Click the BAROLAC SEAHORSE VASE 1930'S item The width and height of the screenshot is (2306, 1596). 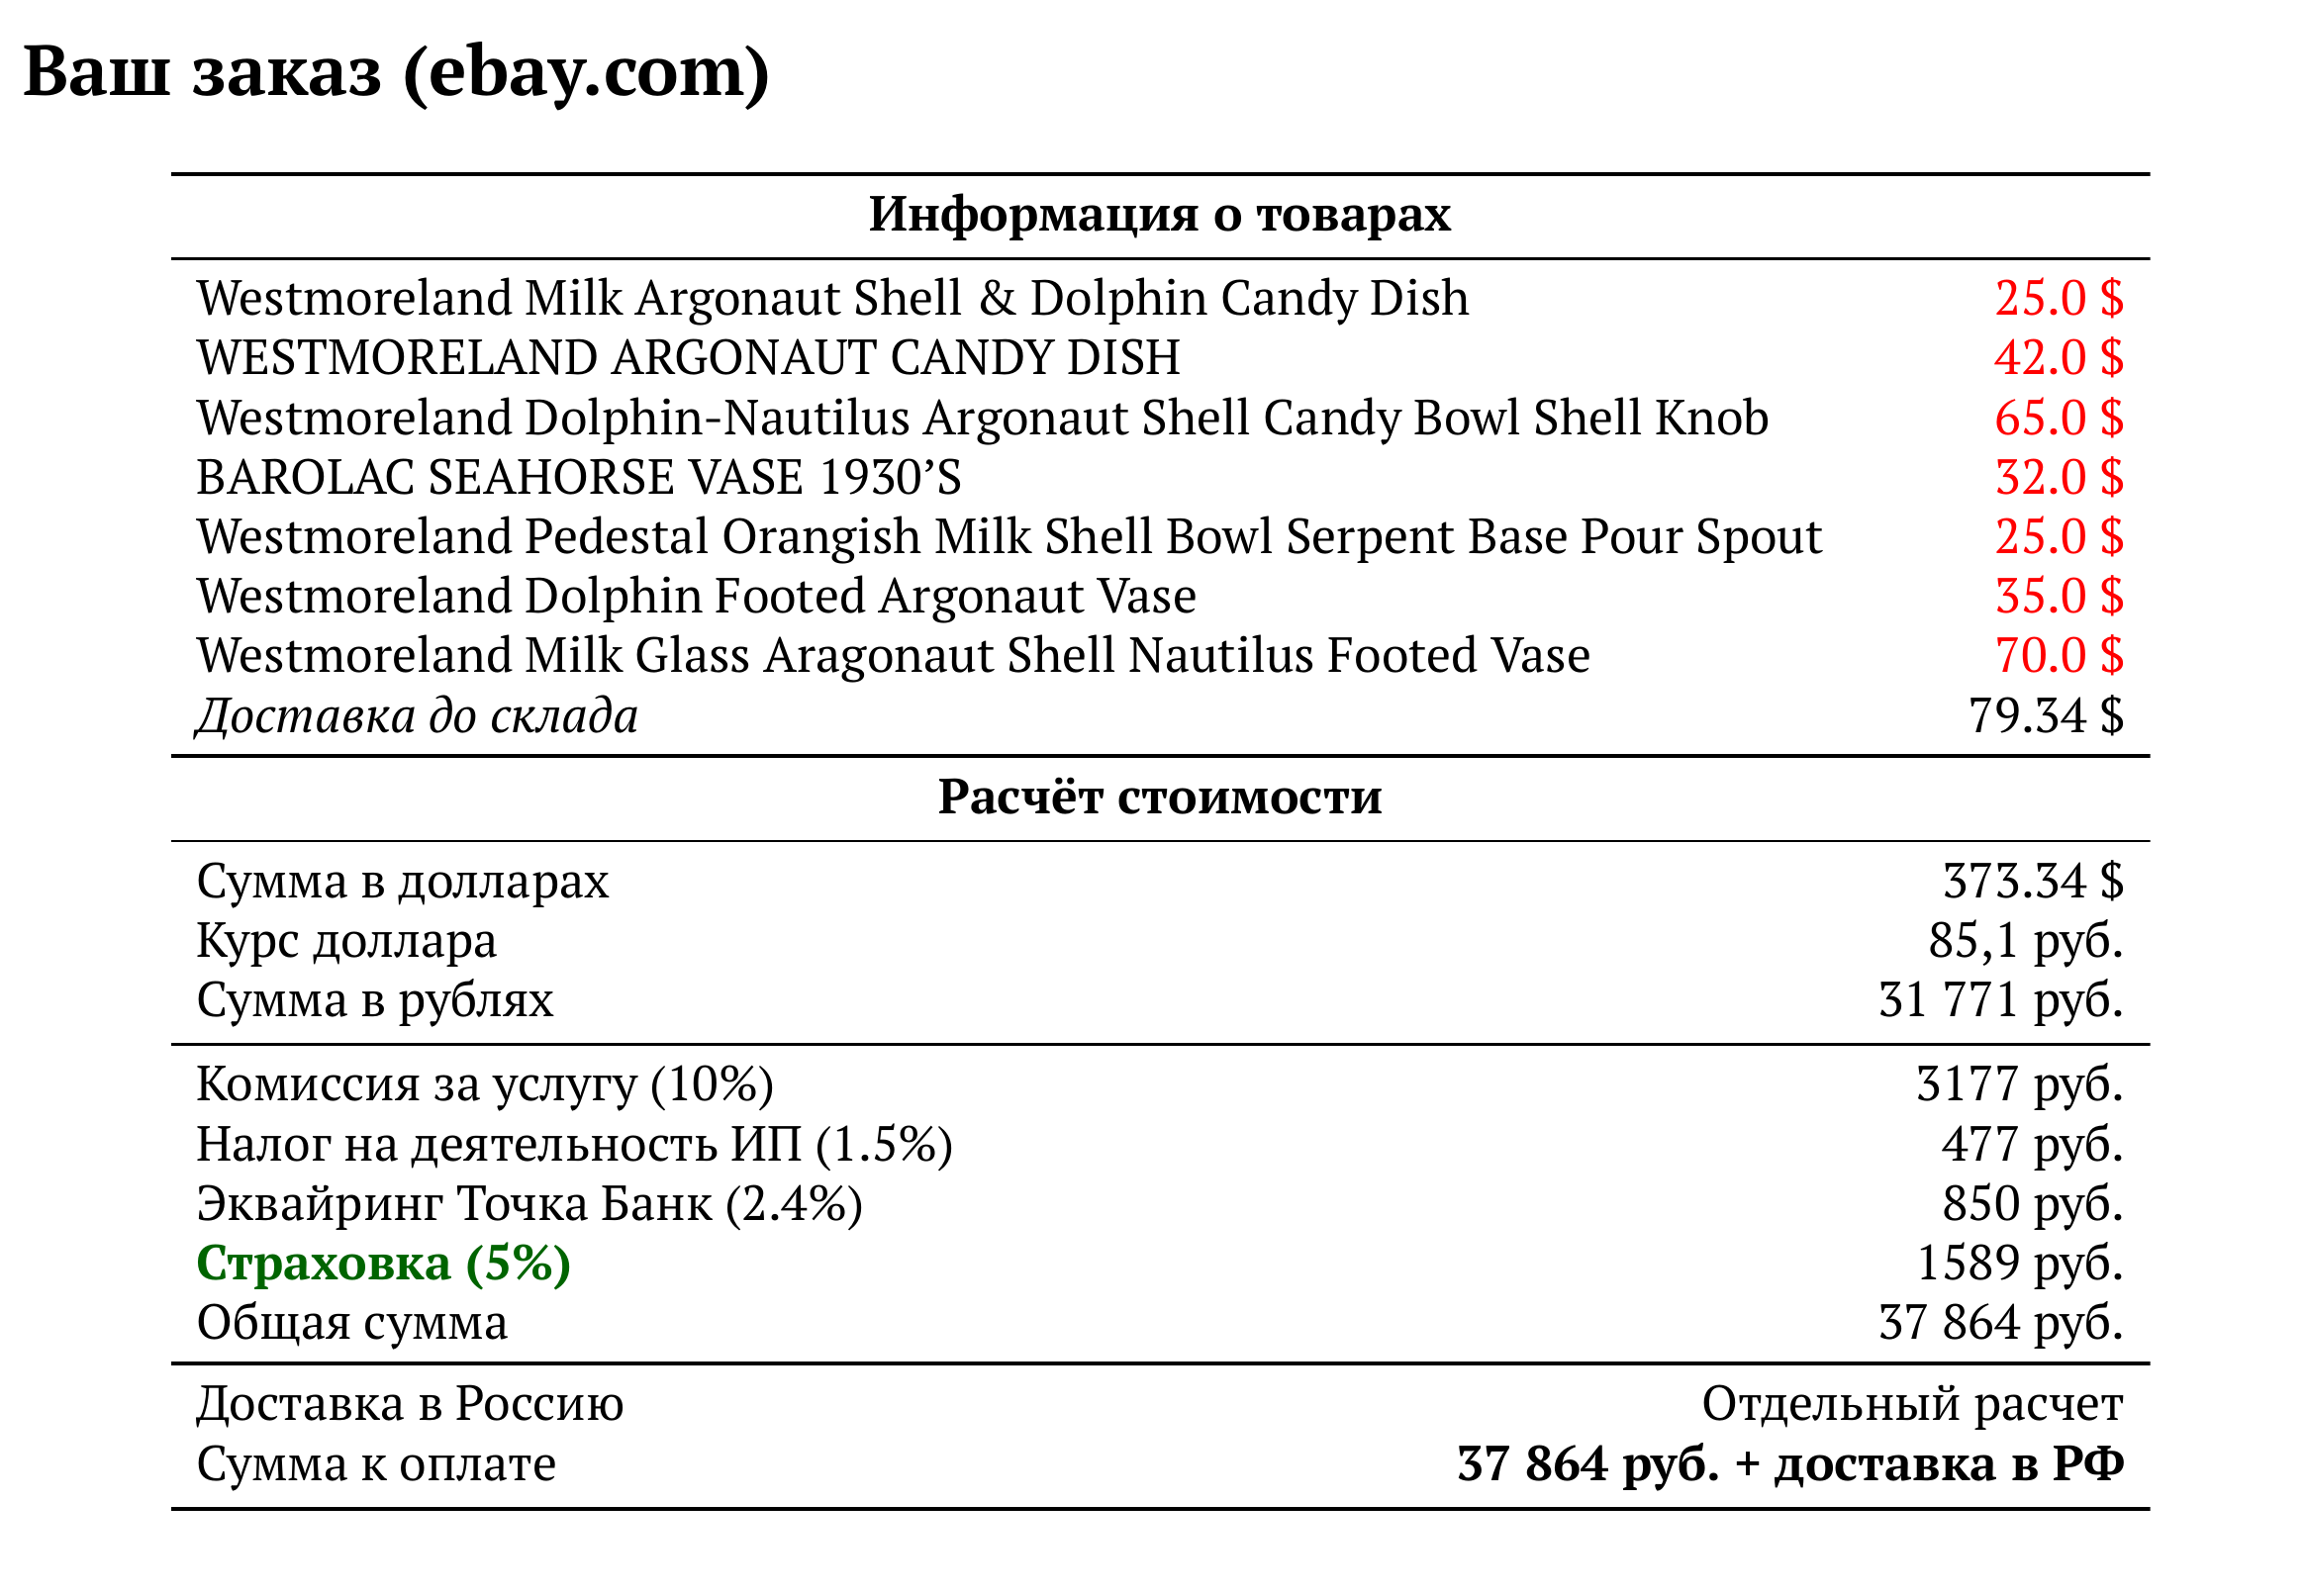coord(578,477)
